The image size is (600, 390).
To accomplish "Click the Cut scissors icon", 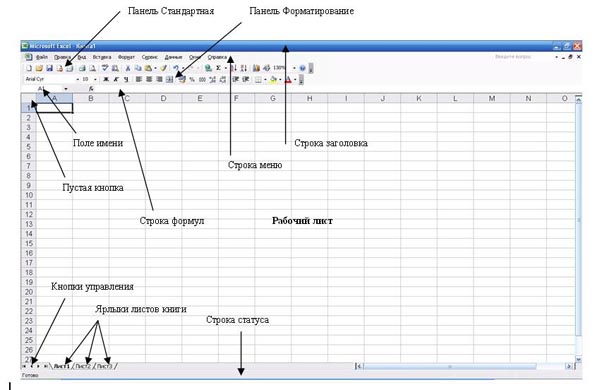I will pyautogui.click(x=128, y=68).
